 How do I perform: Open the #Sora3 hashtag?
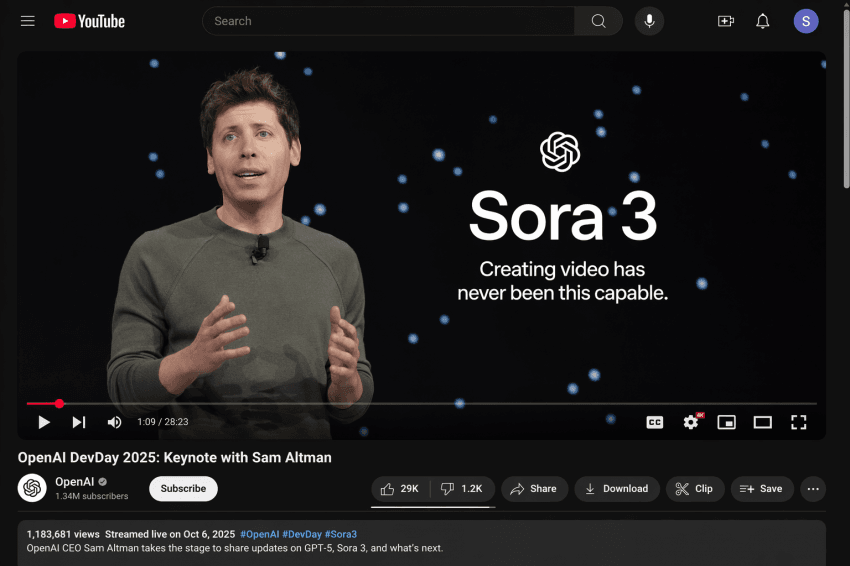pos(341,534)
